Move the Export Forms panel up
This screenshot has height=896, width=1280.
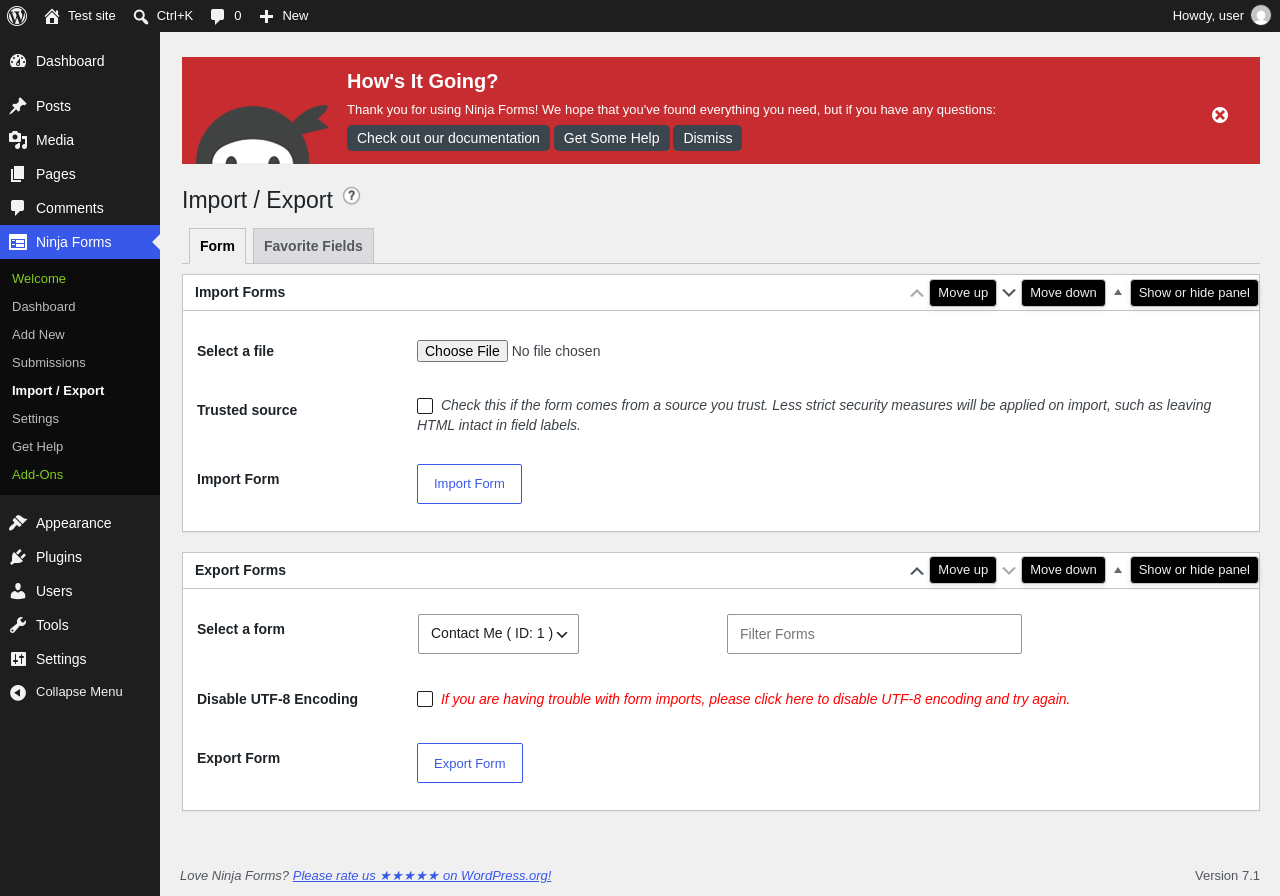coord(917,571)
